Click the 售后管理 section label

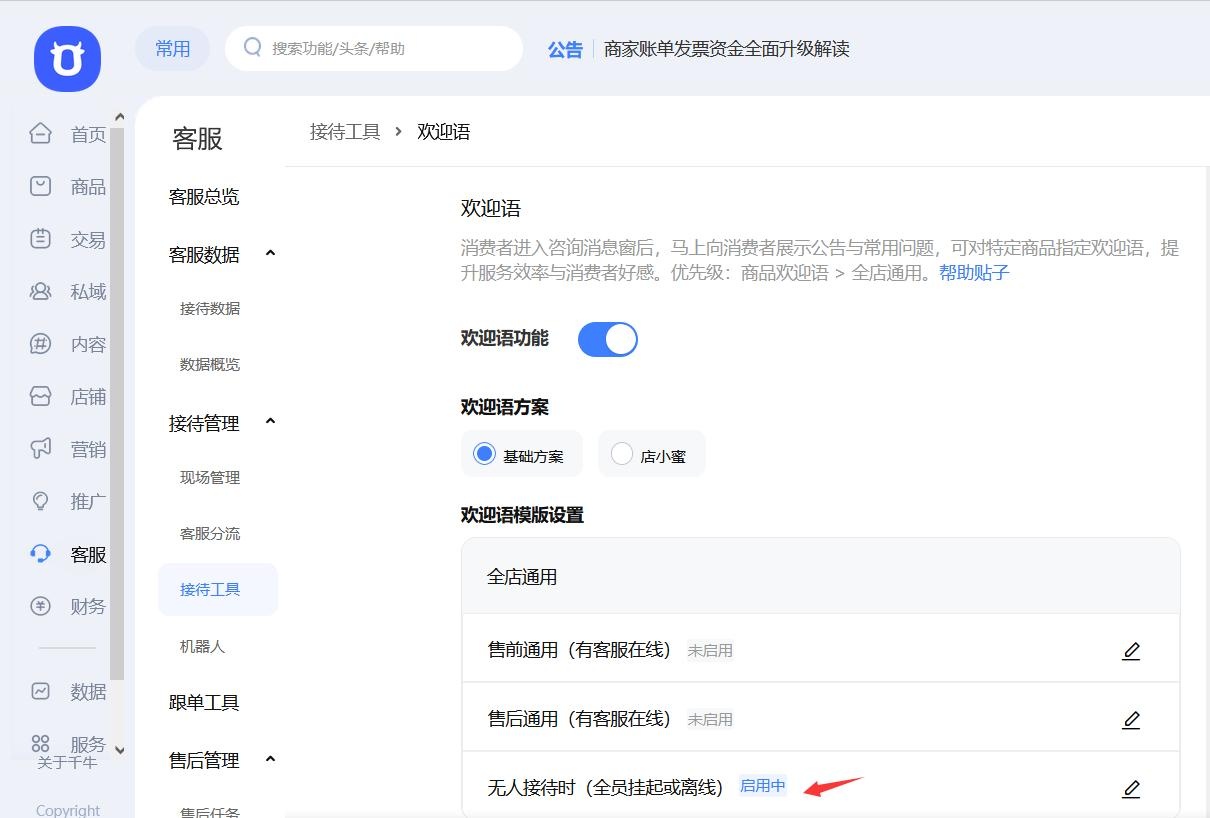click(204, 761)
